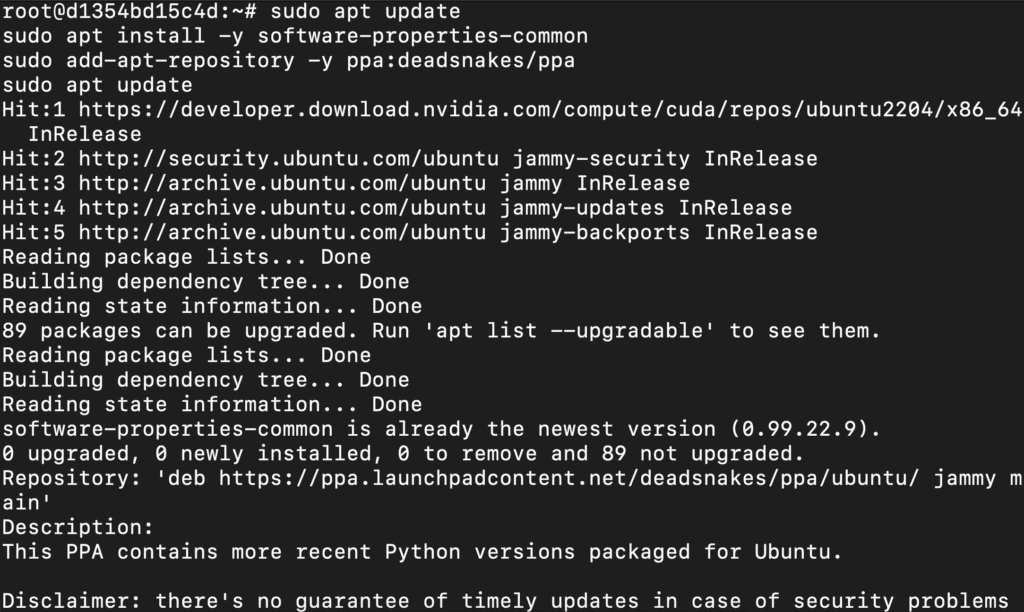Click the 'sudo apt install -y' command line
This screenshot has width=1024, height=612.
(x=295, y=36)
